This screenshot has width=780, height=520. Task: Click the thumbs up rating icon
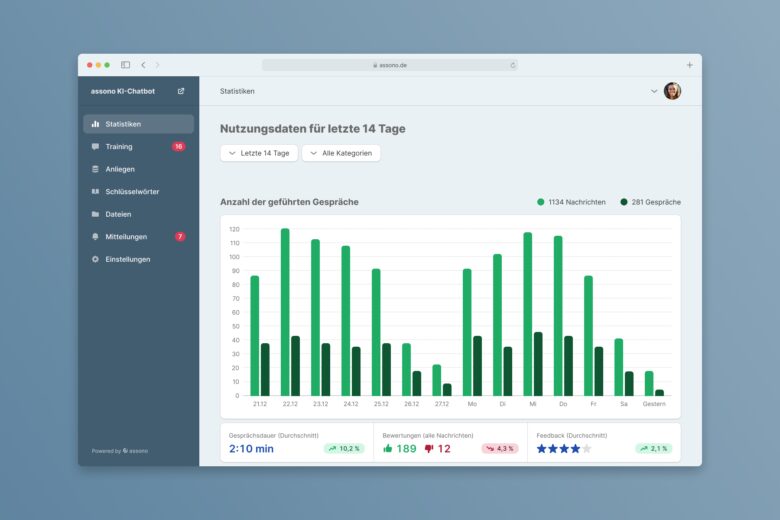tap(387, 449)
